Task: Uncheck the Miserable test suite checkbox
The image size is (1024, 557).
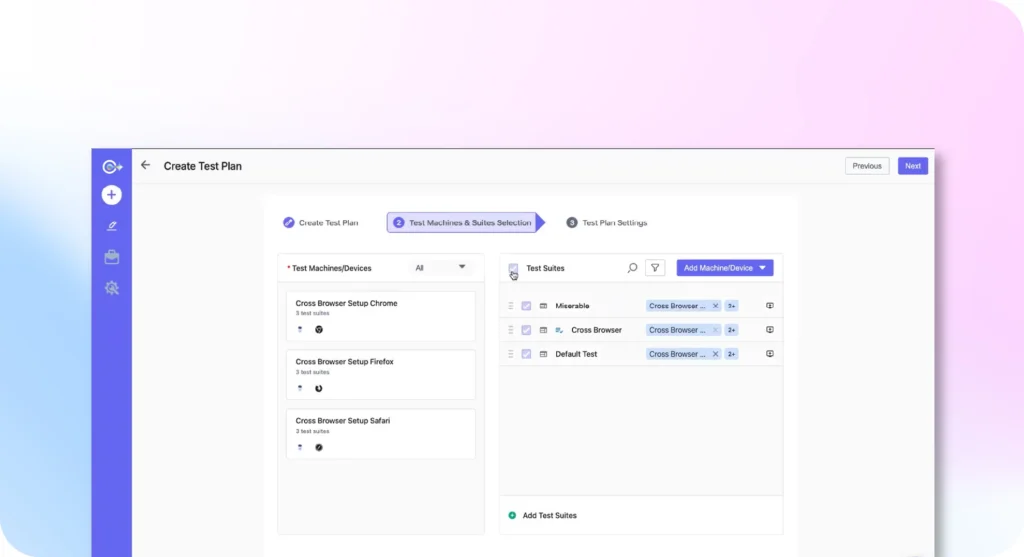Action: 526,306
